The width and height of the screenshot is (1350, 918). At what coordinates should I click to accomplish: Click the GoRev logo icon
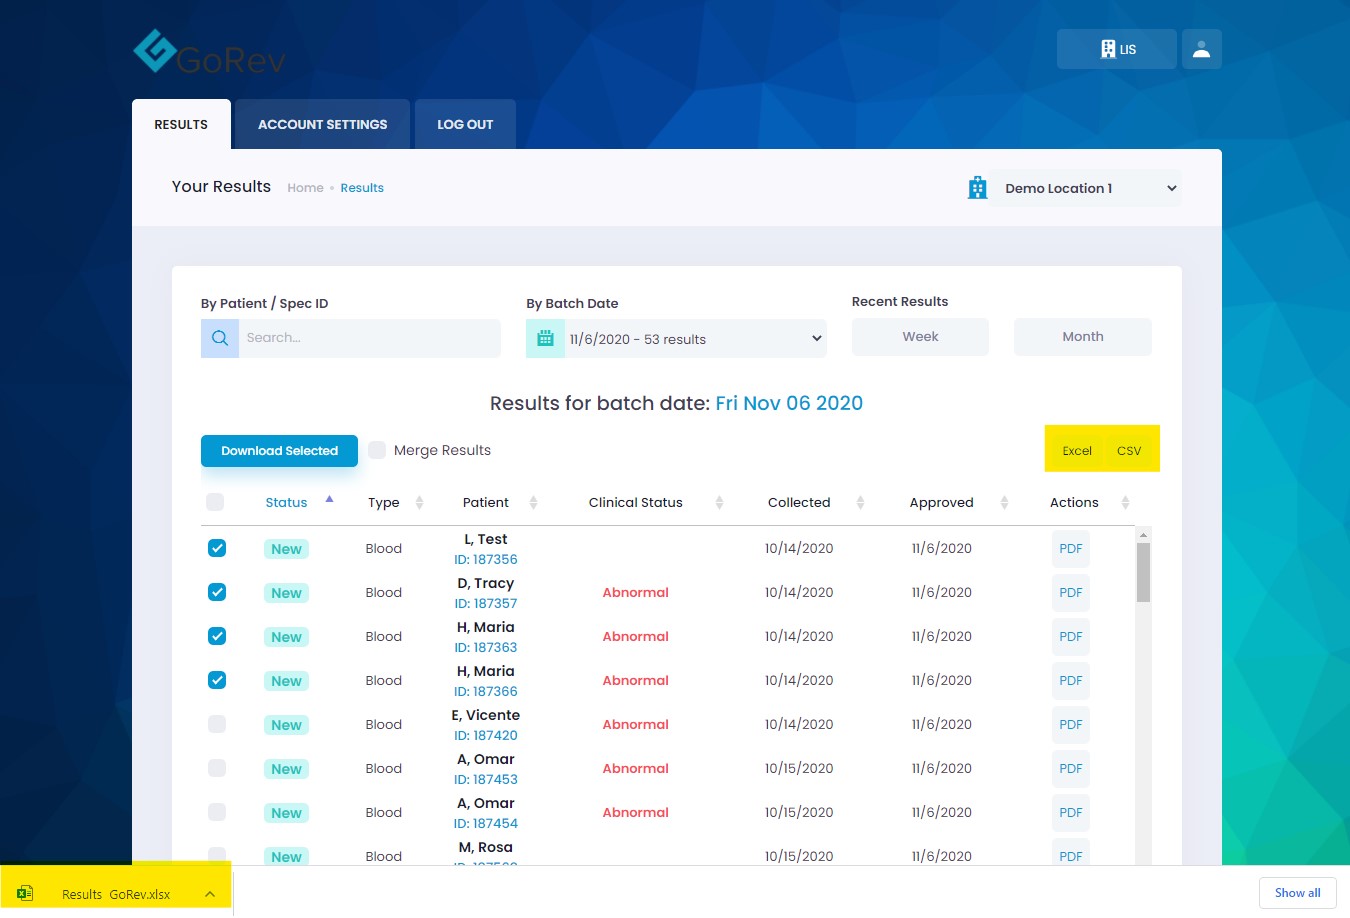coord(155,51)
